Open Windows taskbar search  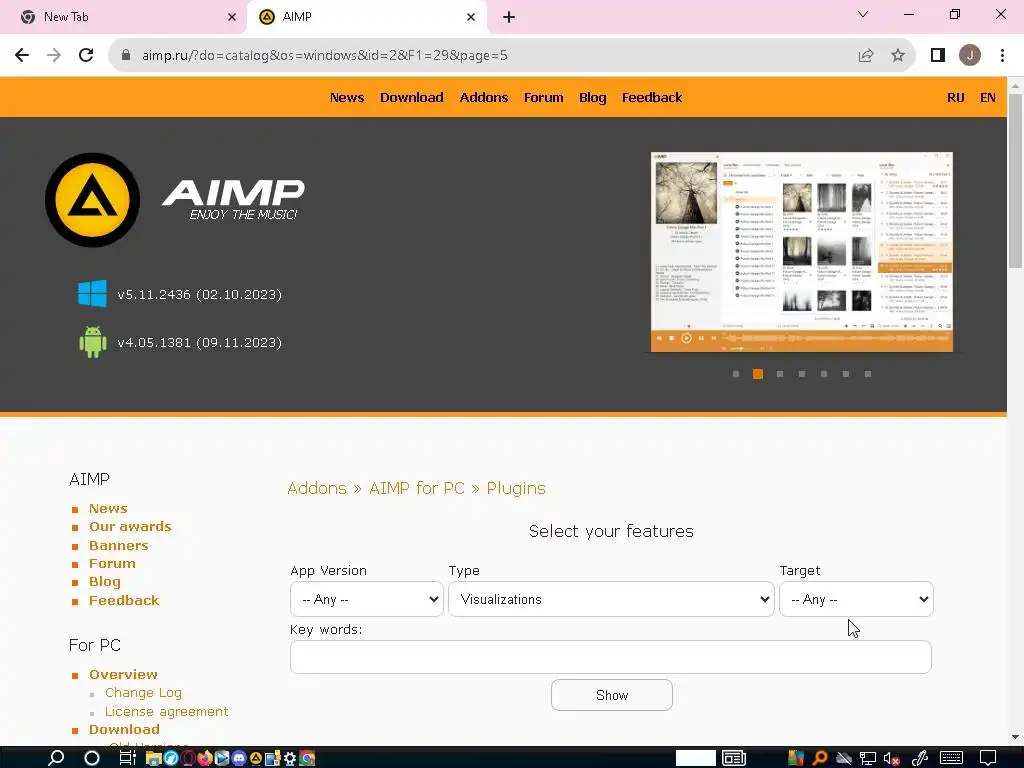tap(56, 758)
